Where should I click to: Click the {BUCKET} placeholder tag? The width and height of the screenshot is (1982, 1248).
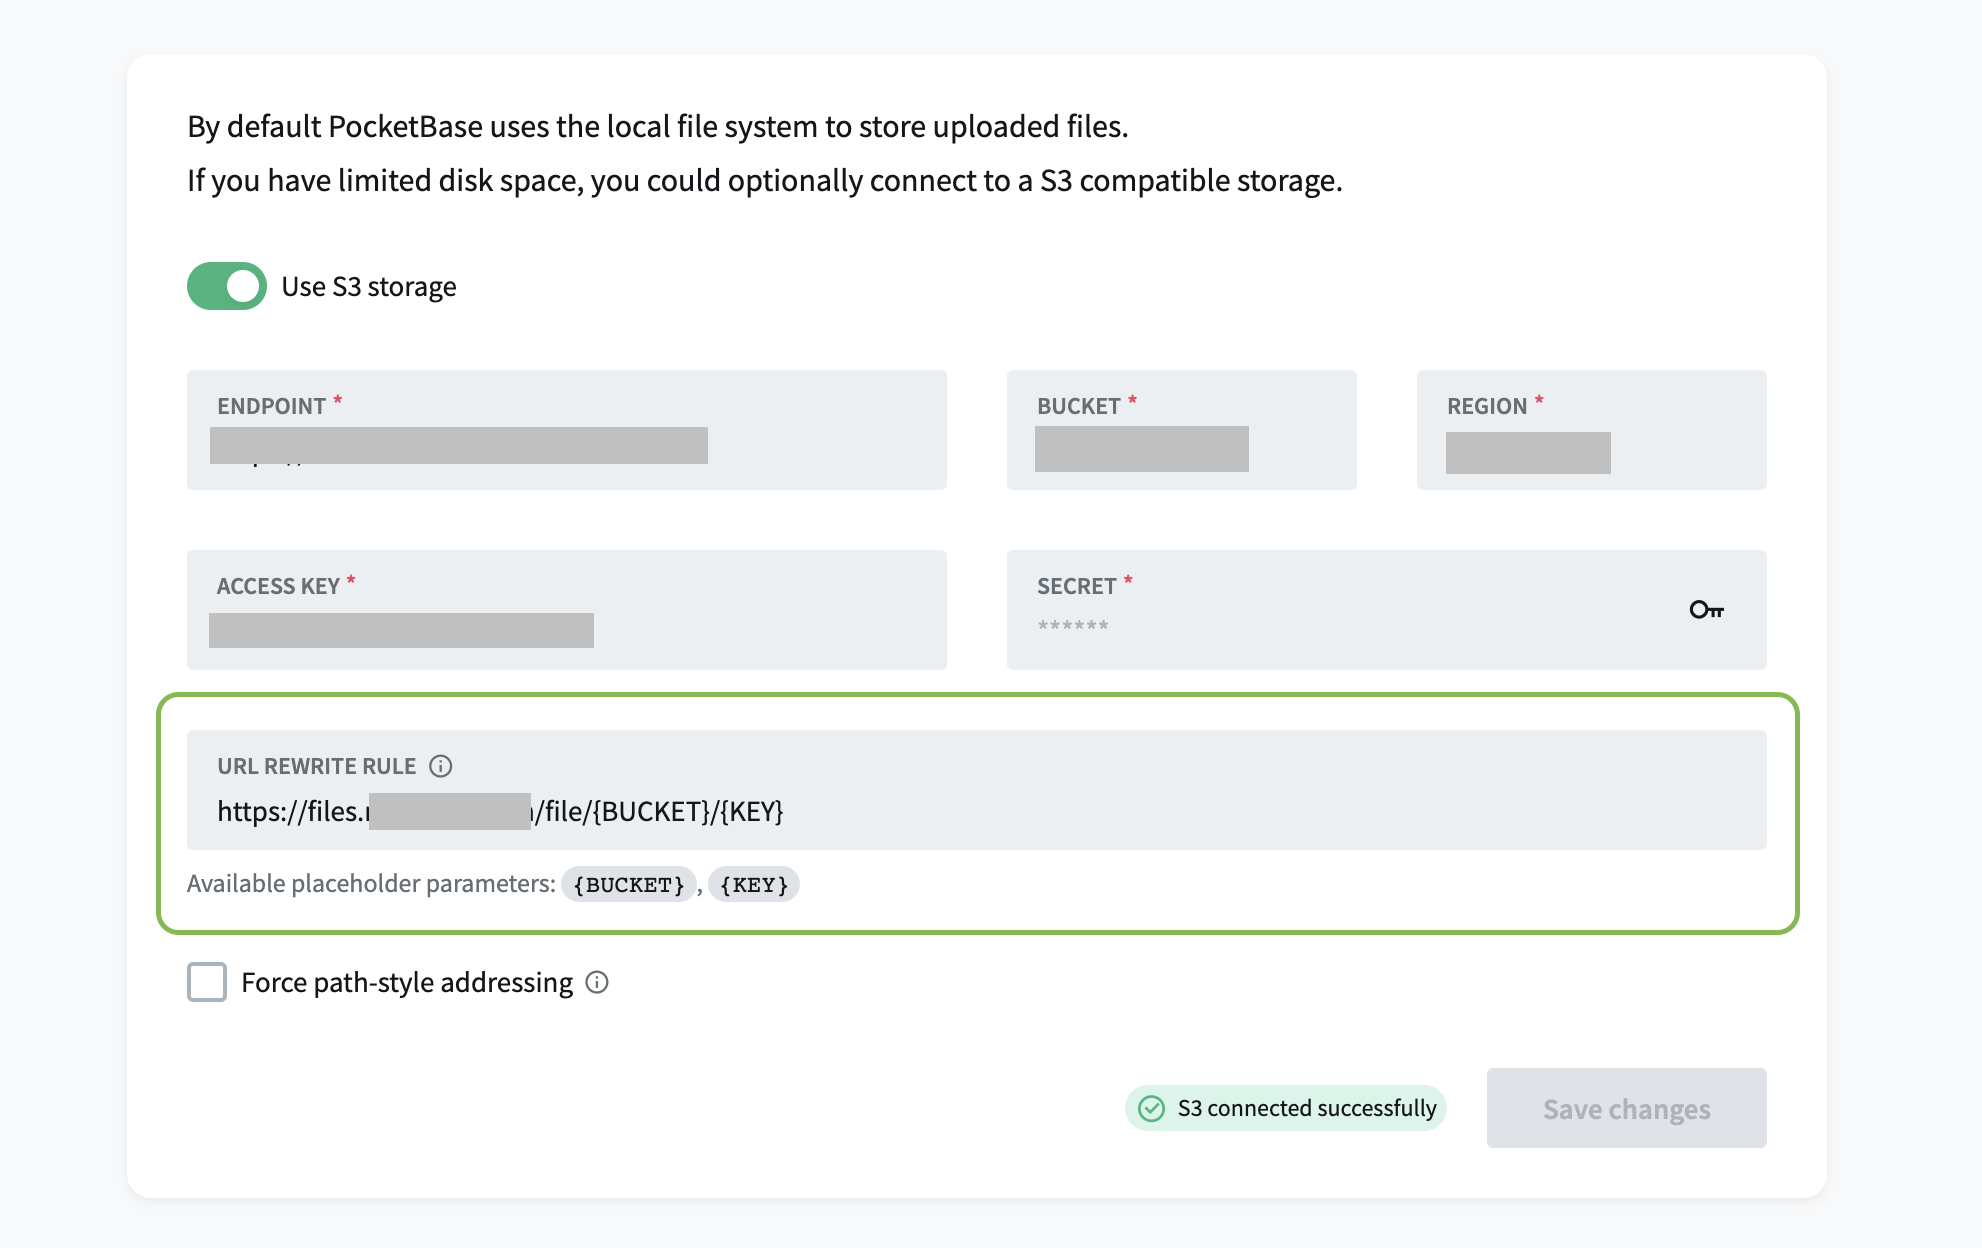(x=629, y=884)
